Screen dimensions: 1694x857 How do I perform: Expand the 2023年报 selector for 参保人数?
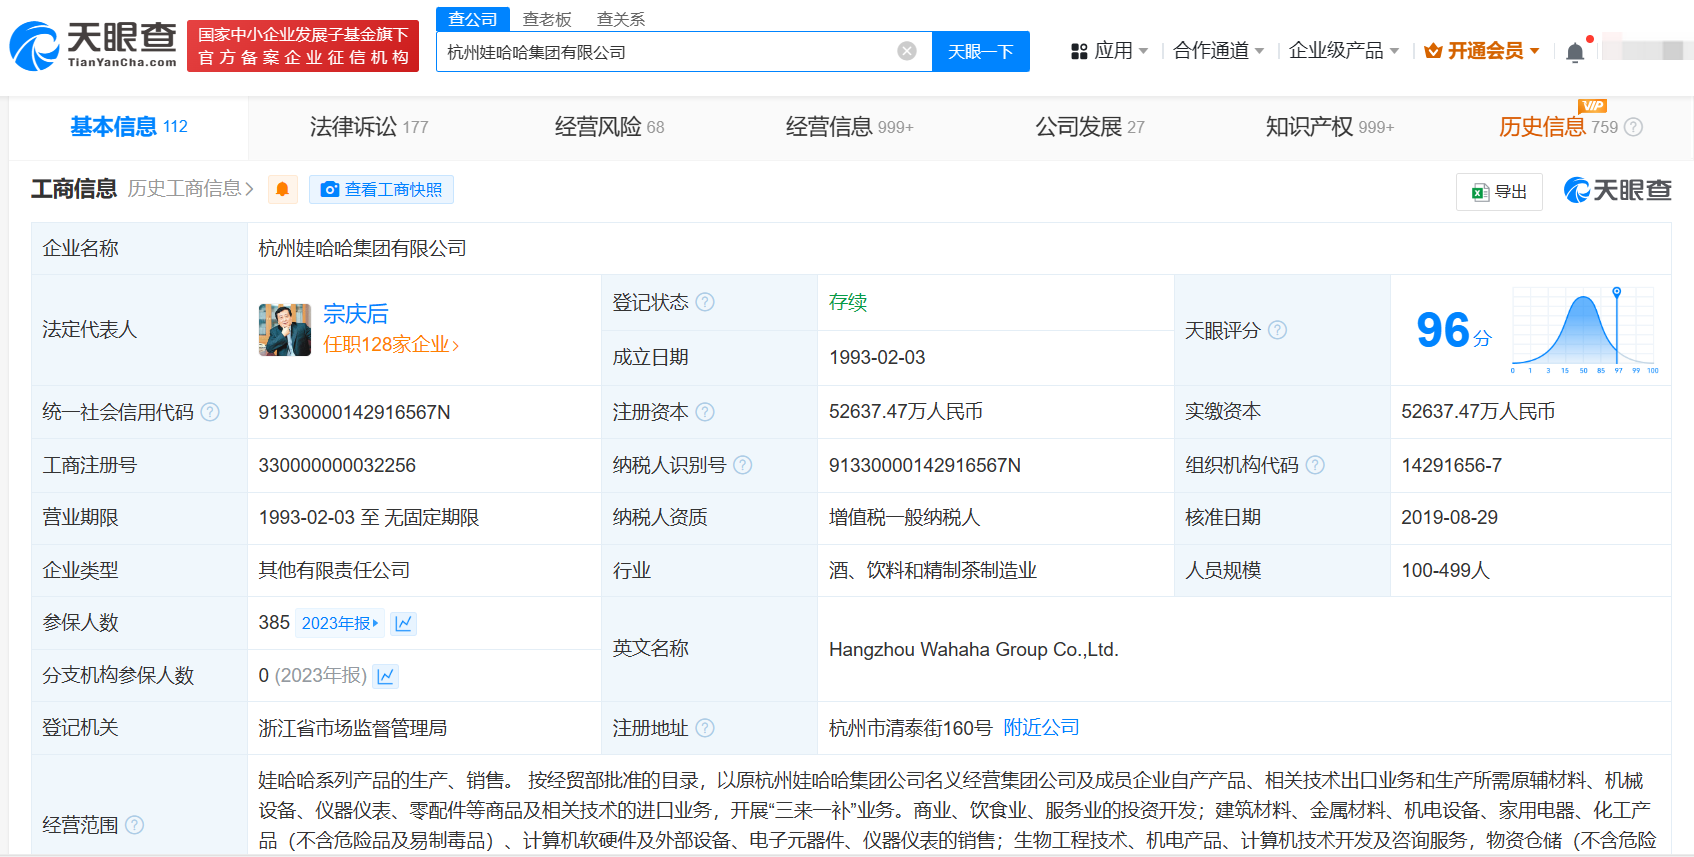340,623
